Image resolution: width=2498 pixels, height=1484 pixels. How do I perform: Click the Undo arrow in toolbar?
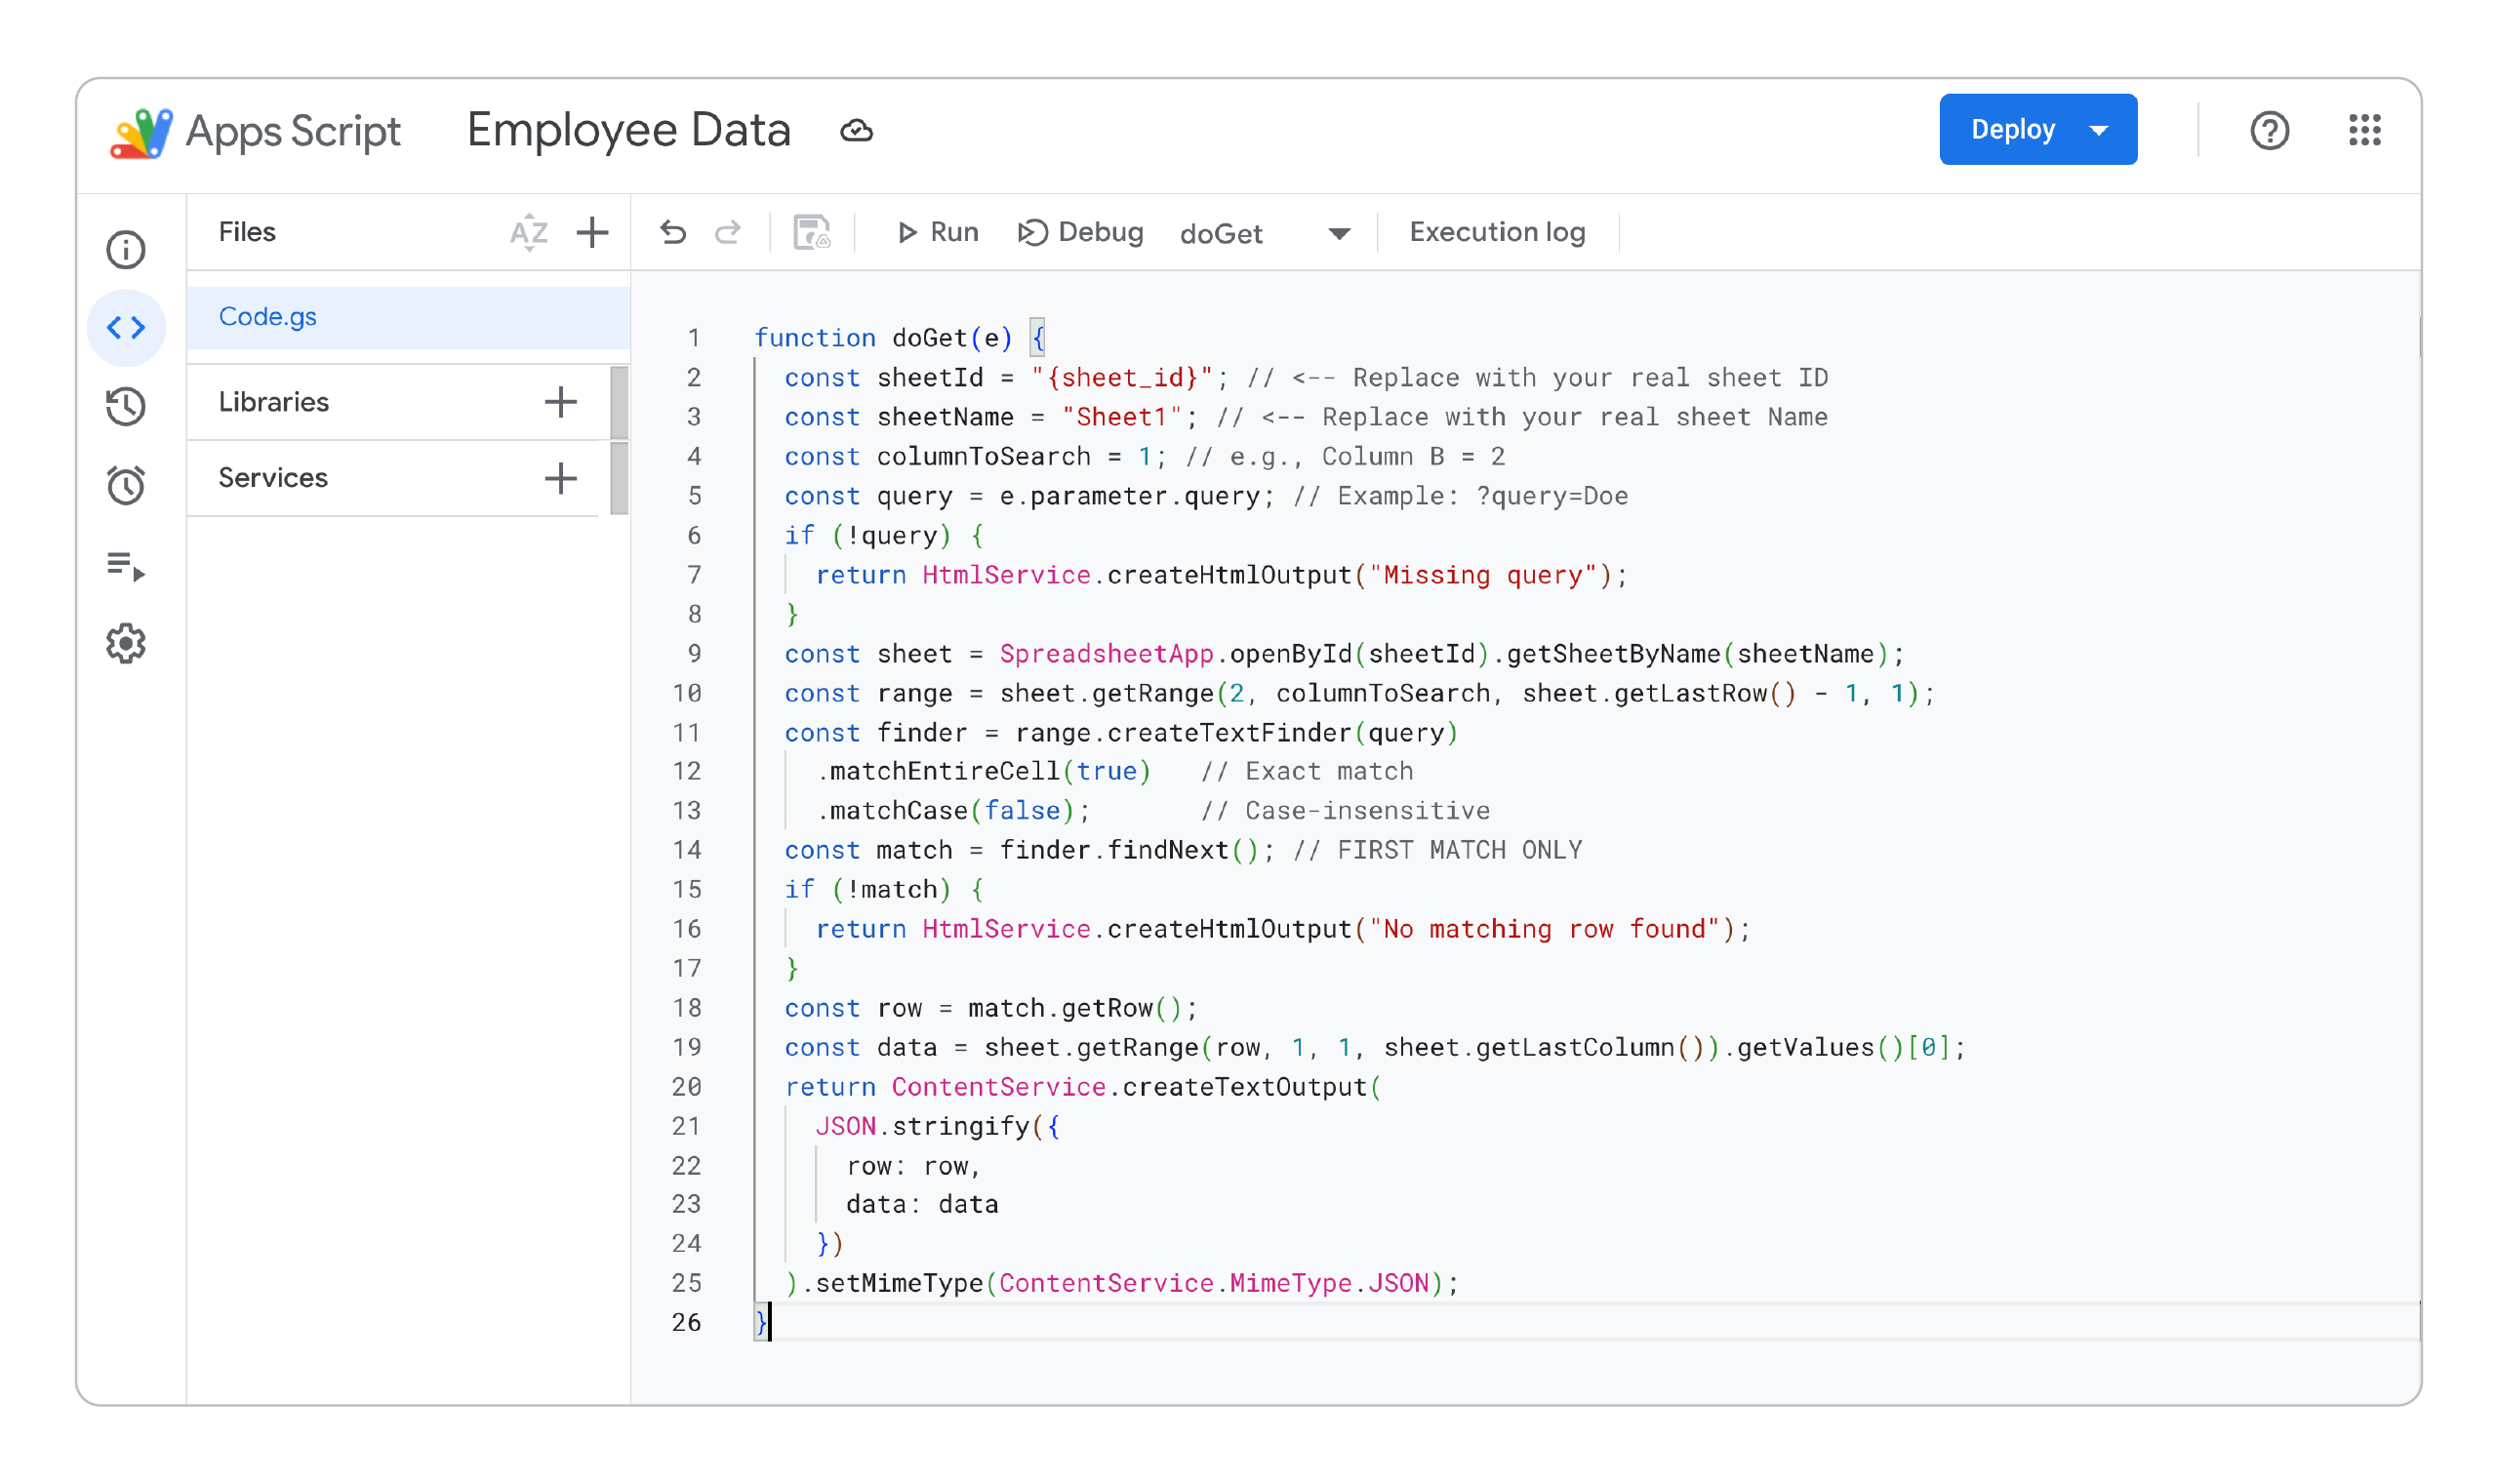tap(673, 233)
